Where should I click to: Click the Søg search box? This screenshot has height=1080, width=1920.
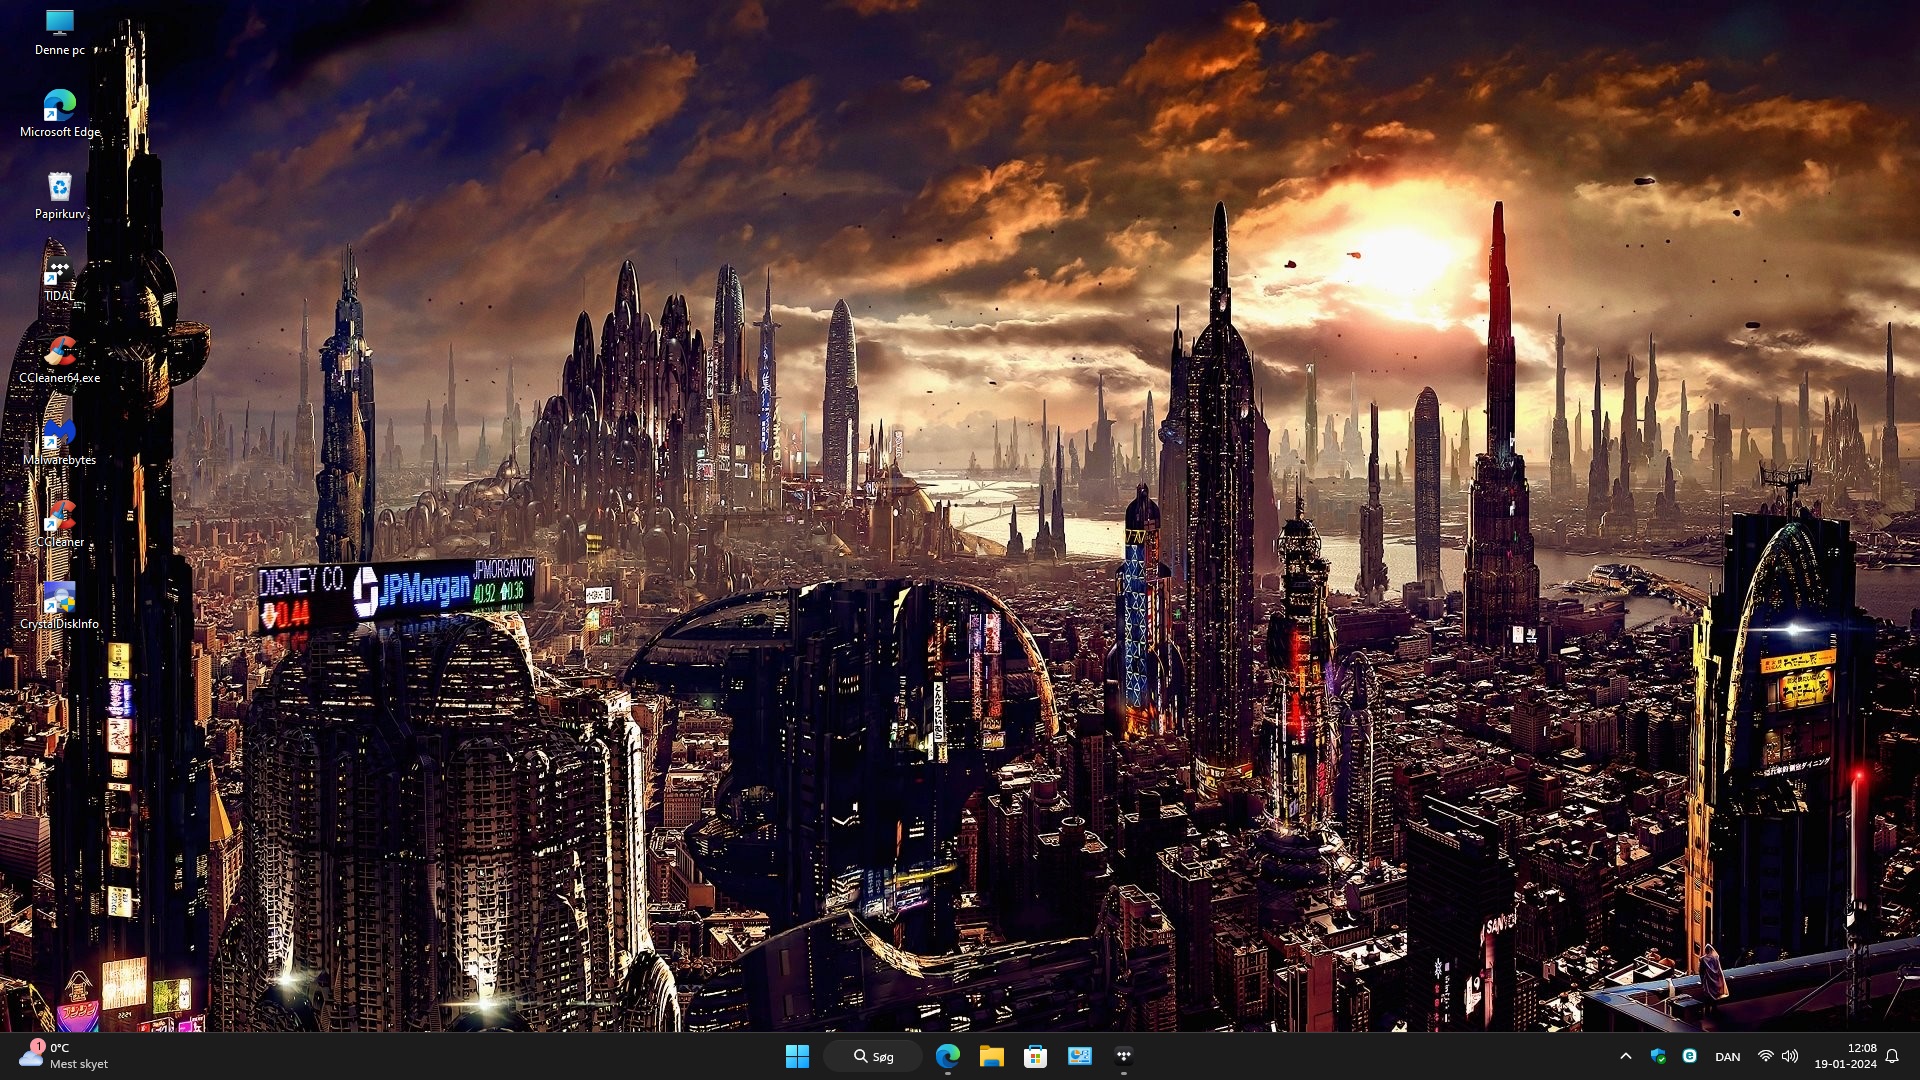coord(873,1056)
